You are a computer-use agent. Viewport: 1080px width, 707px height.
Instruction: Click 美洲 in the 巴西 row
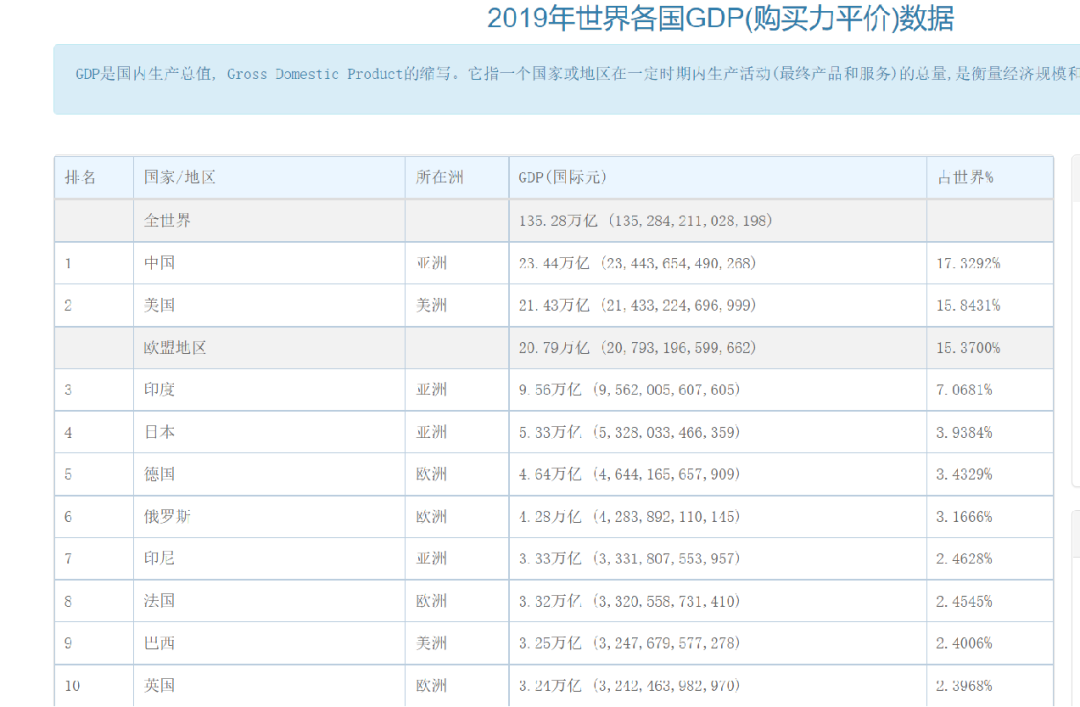(431, 644)
